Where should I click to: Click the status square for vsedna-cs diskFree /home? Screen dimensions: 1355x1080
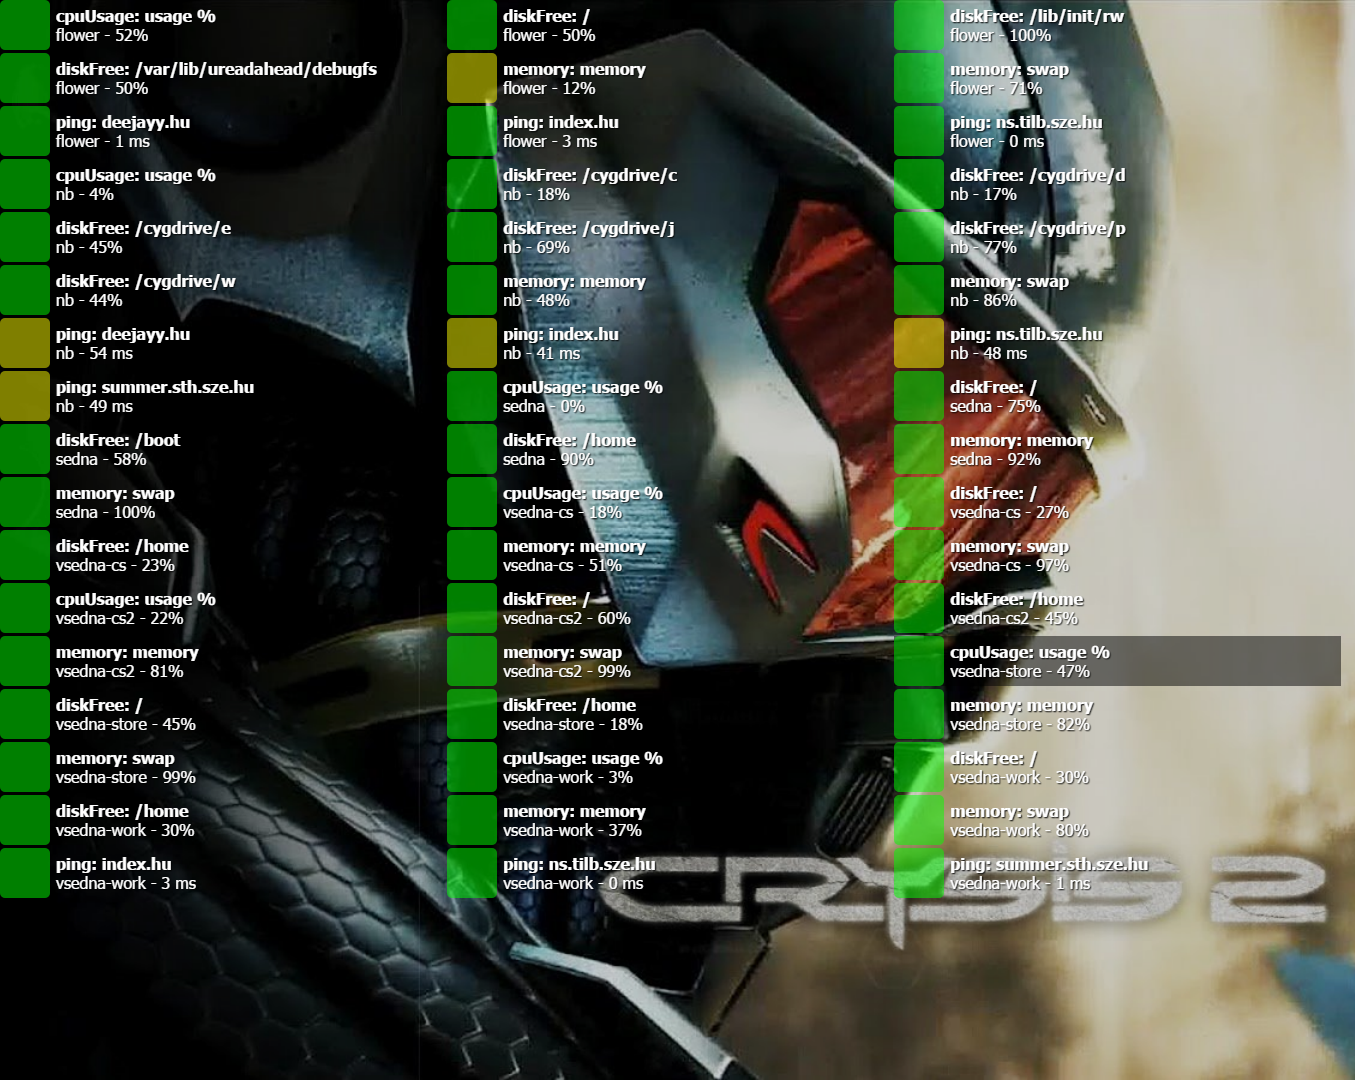click(x=25, y=555)
